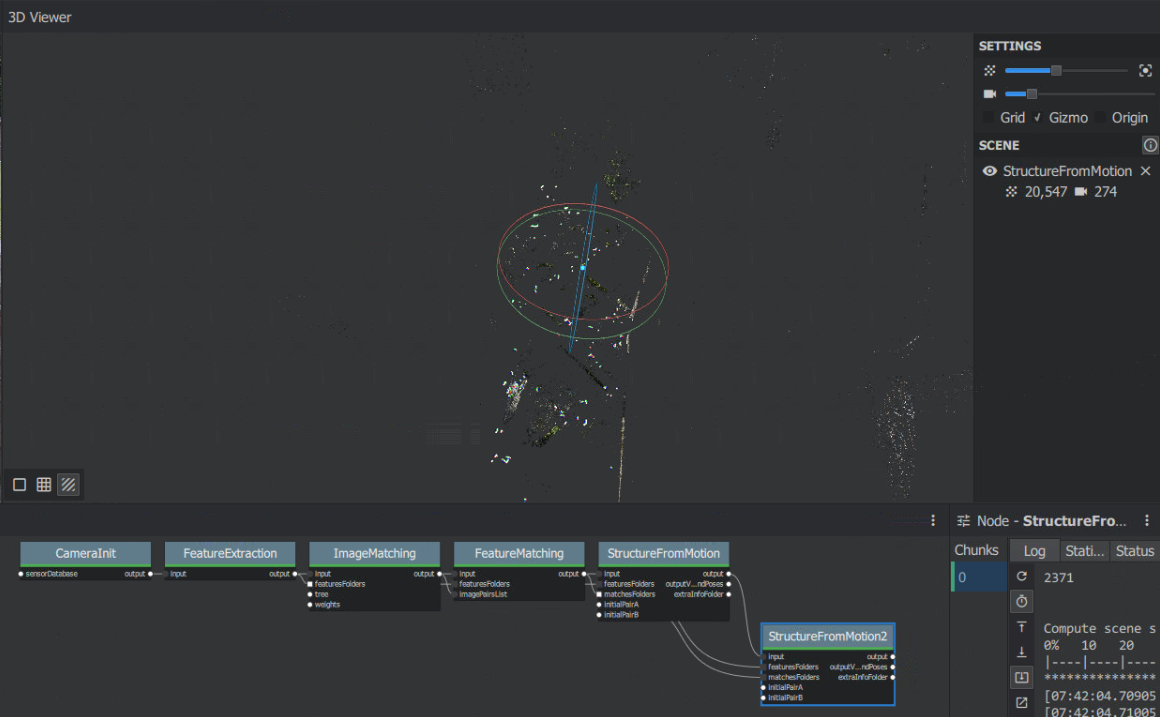This screenshot has height=717, width=1160.
Task: Hide the StructureFromMotion point cloud via eye toggle
Action: (988, 171)
